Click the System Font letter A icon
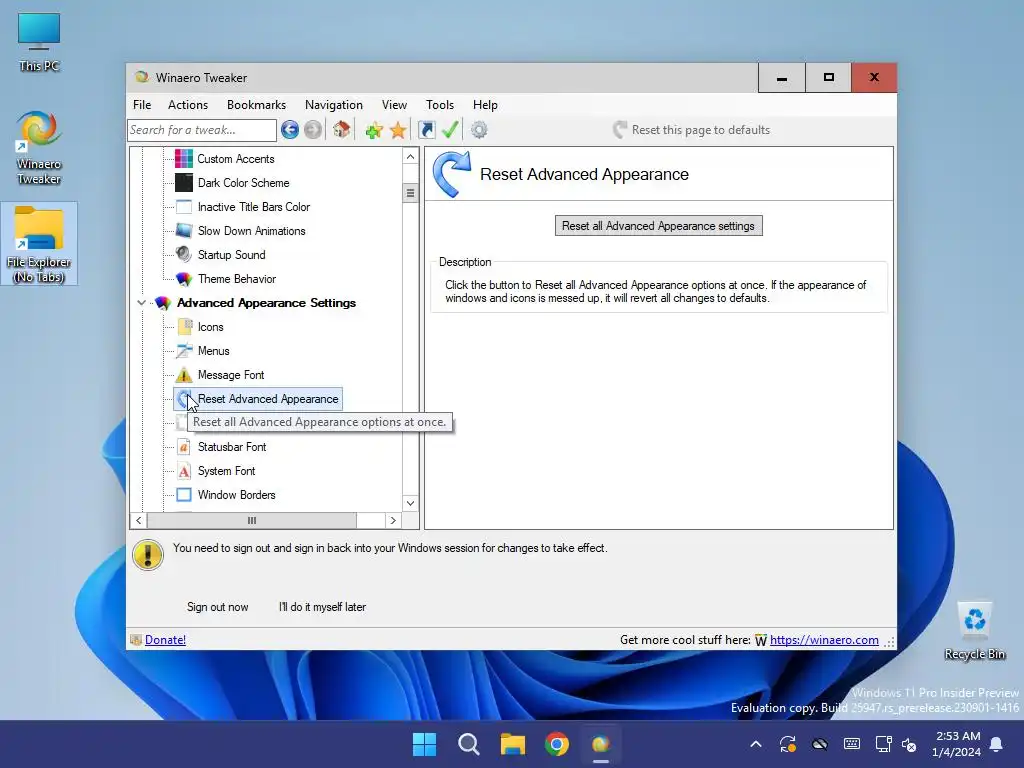This screenshot has height=768, width=1024. pos(184,471)
